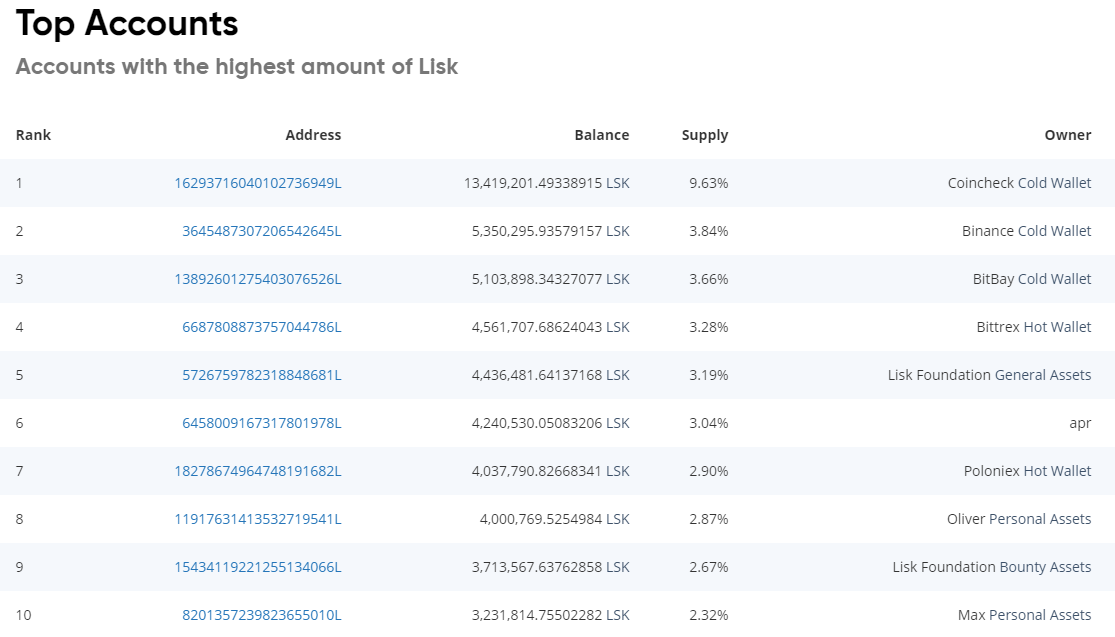Open address 15434119221255134066L

(257, 567)
